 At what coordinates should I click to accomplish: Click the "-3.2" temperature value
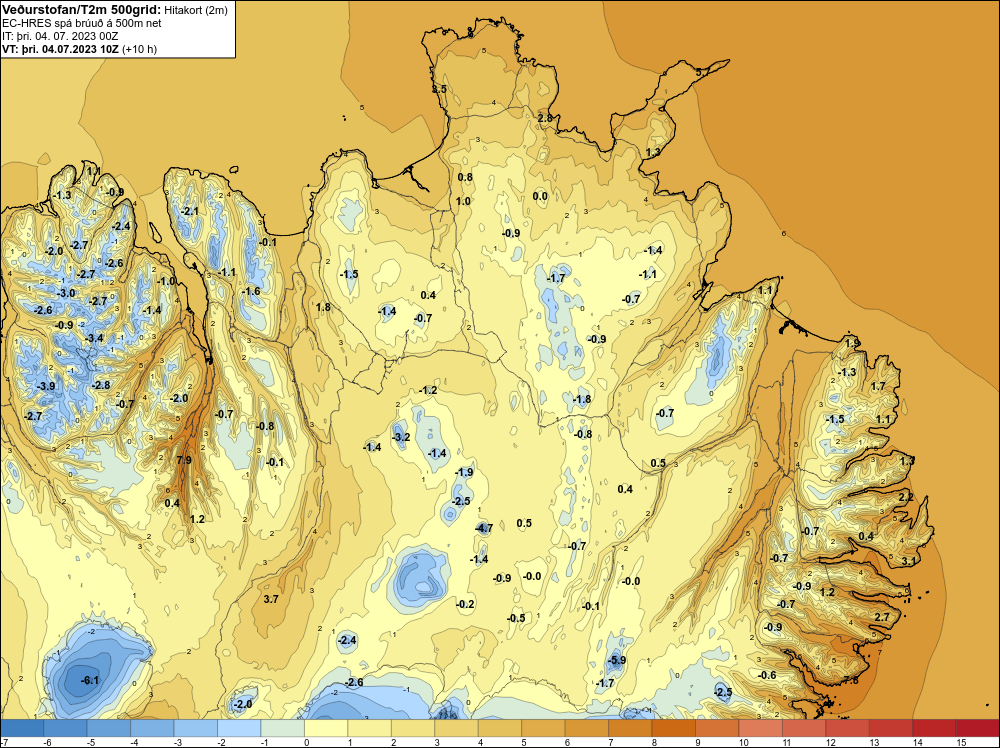point(401,437)
